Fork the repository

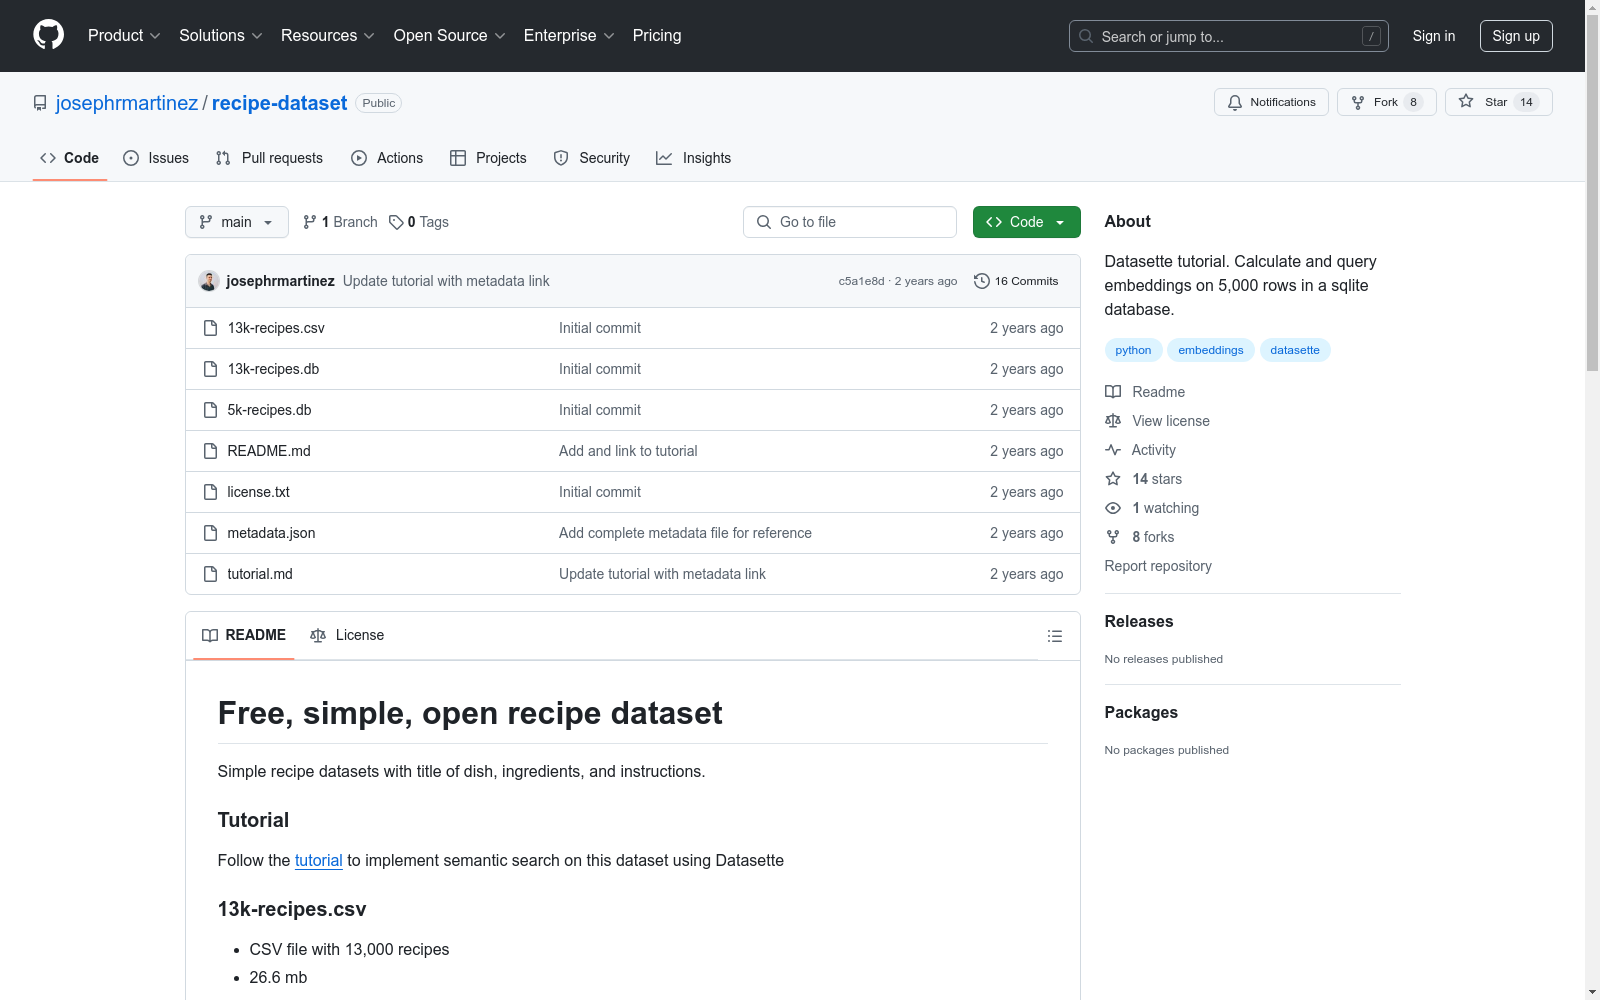pos(1386,102)
